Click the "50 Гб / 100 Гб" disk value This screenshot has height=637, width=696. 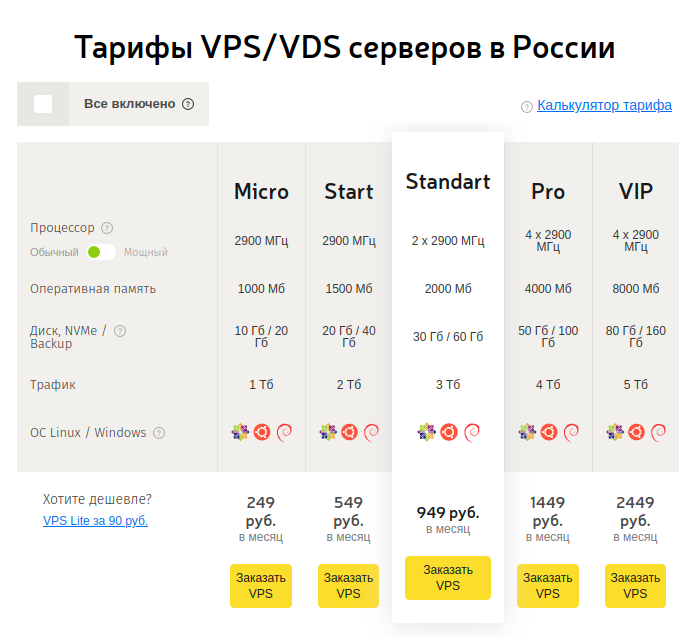tap(548, 336)
